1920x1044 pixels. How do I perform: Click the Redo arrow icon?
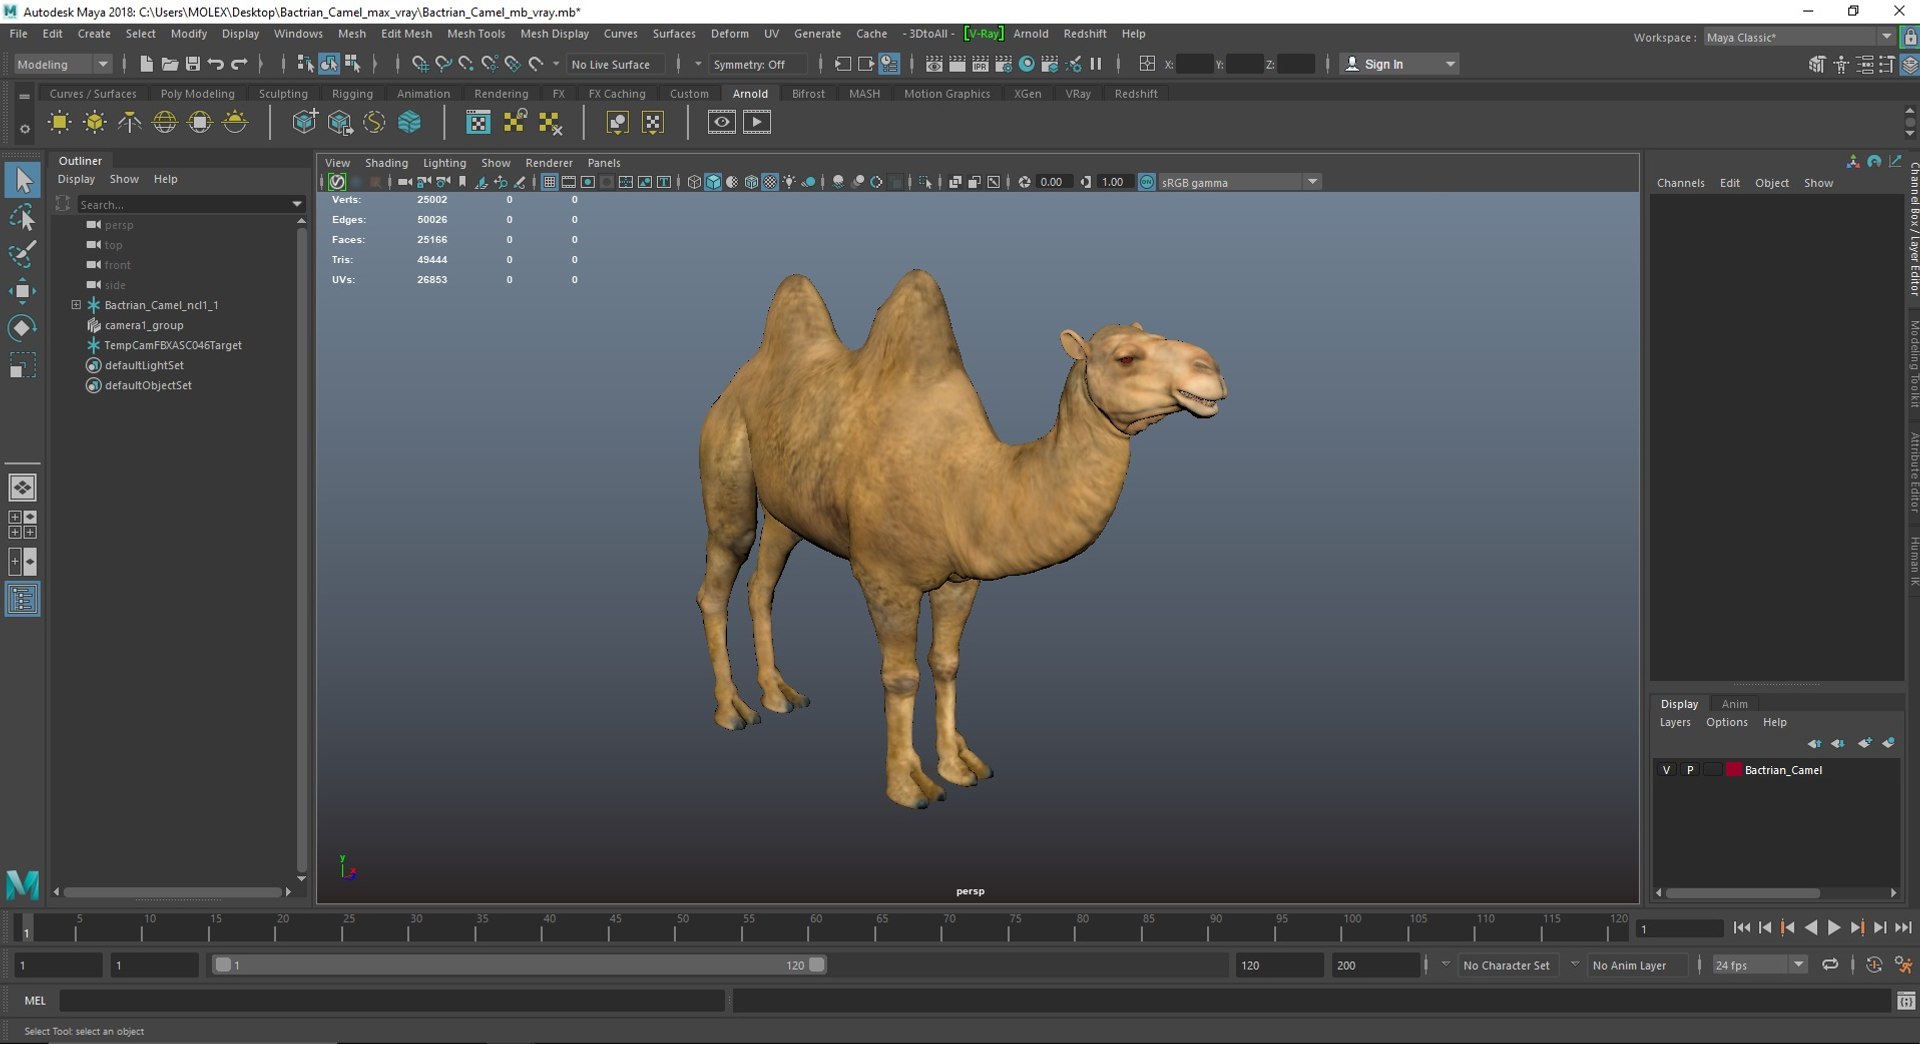tap(239, 64)
